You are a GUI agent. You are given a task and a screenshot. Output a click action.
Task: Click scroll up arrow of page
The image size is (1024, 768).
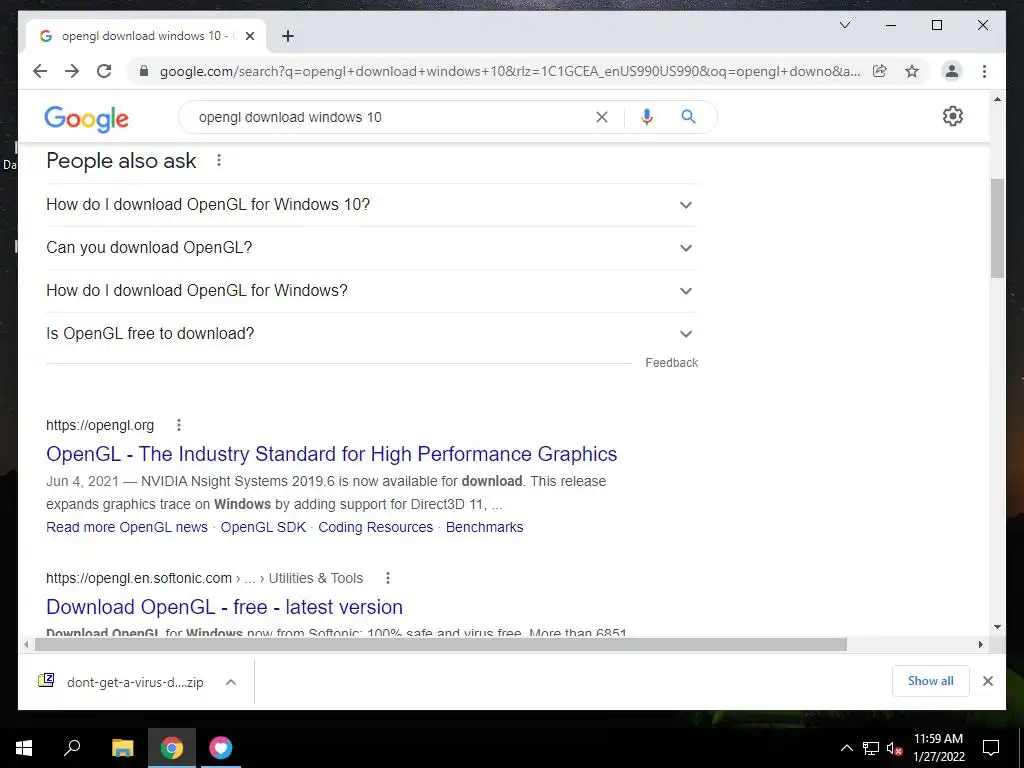997,99
